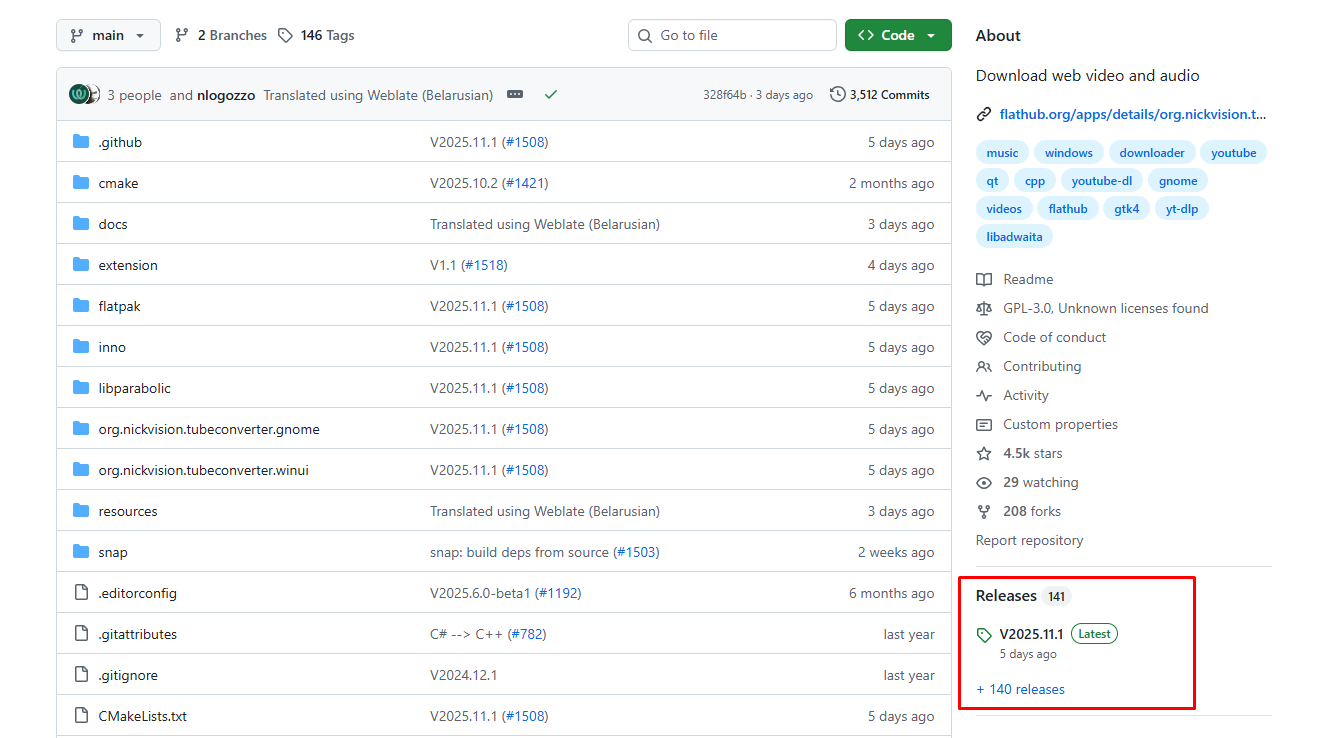Open the main branch dropdown
The image size is (1330, 738).
[x=108, y=35]
